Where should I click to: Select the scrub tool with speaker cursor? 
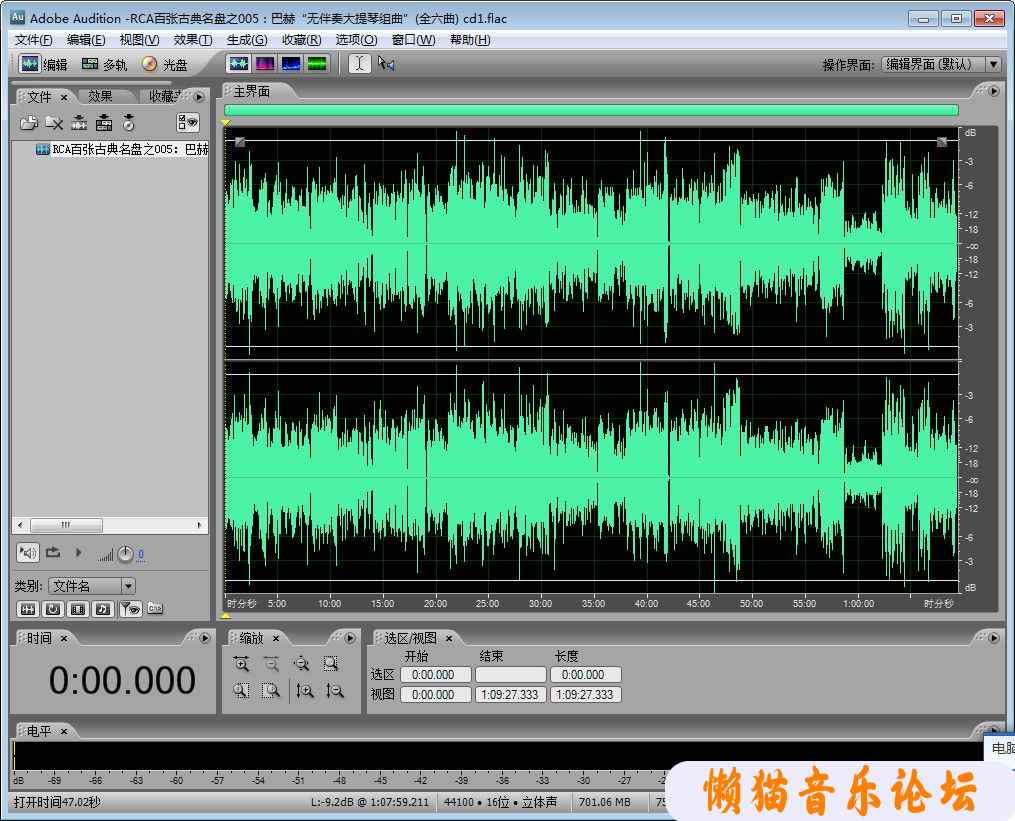coord(386,63)
